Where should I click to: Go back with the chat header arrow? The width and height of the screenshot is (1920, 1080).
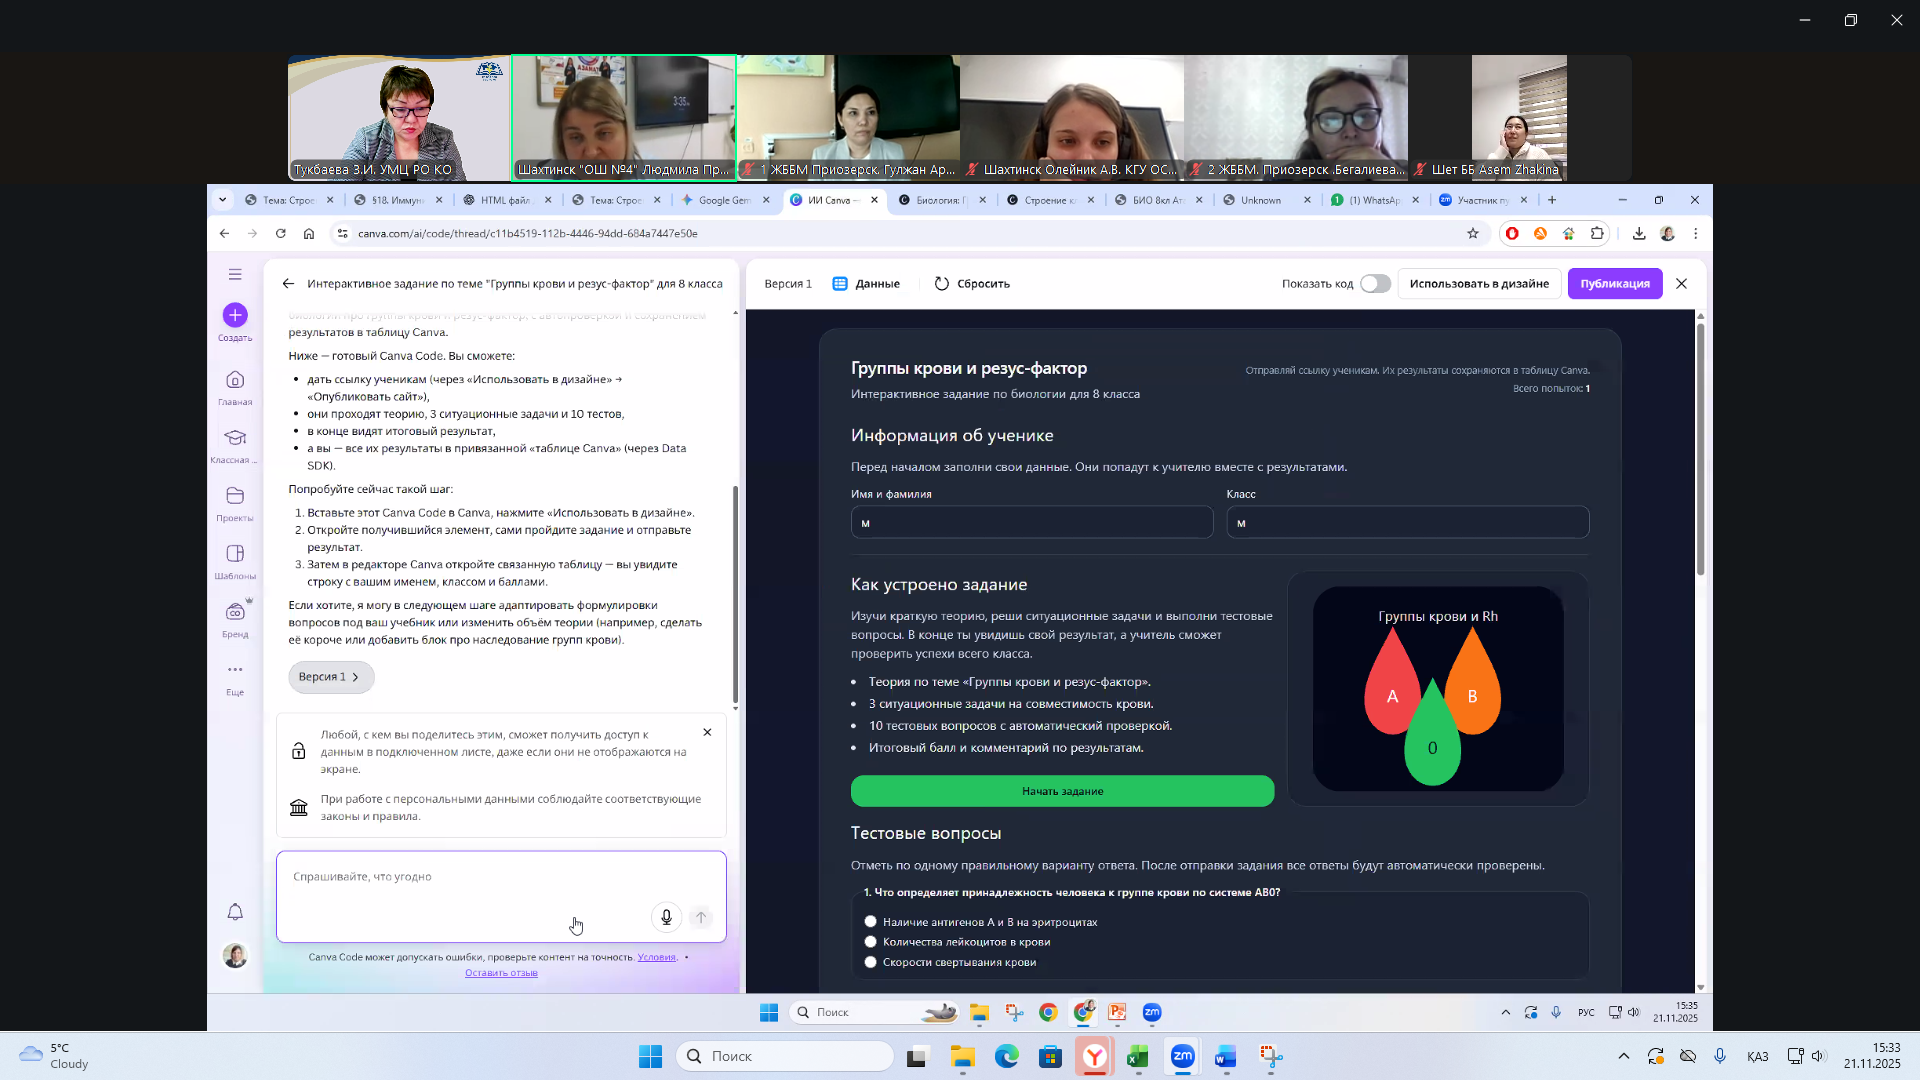click(288, 284)
